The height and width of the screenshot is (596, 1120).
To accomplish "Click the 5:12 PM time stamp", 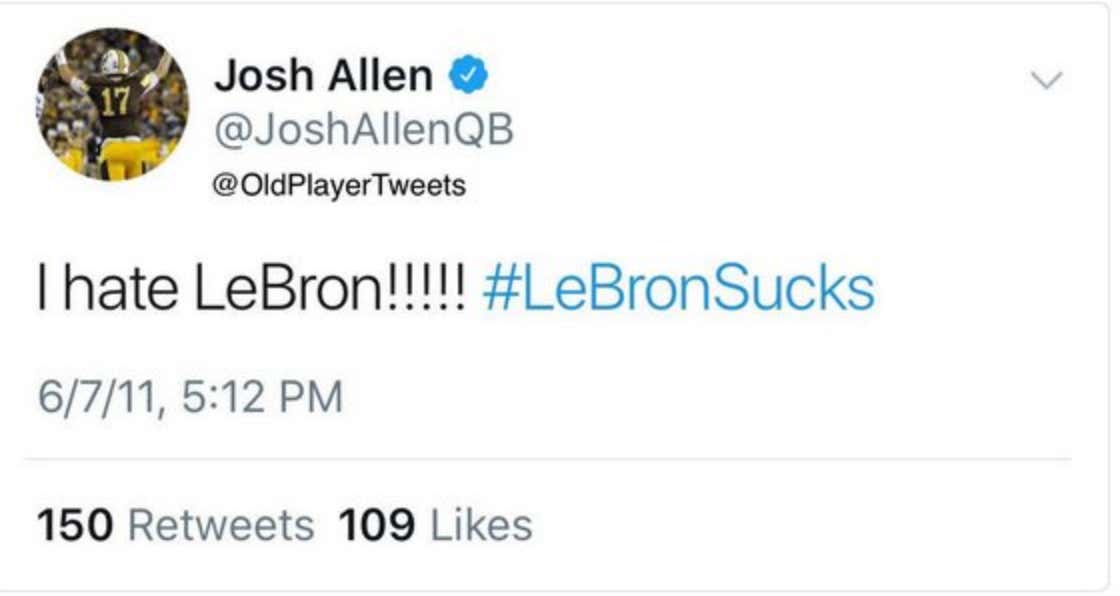I will 262,397.
